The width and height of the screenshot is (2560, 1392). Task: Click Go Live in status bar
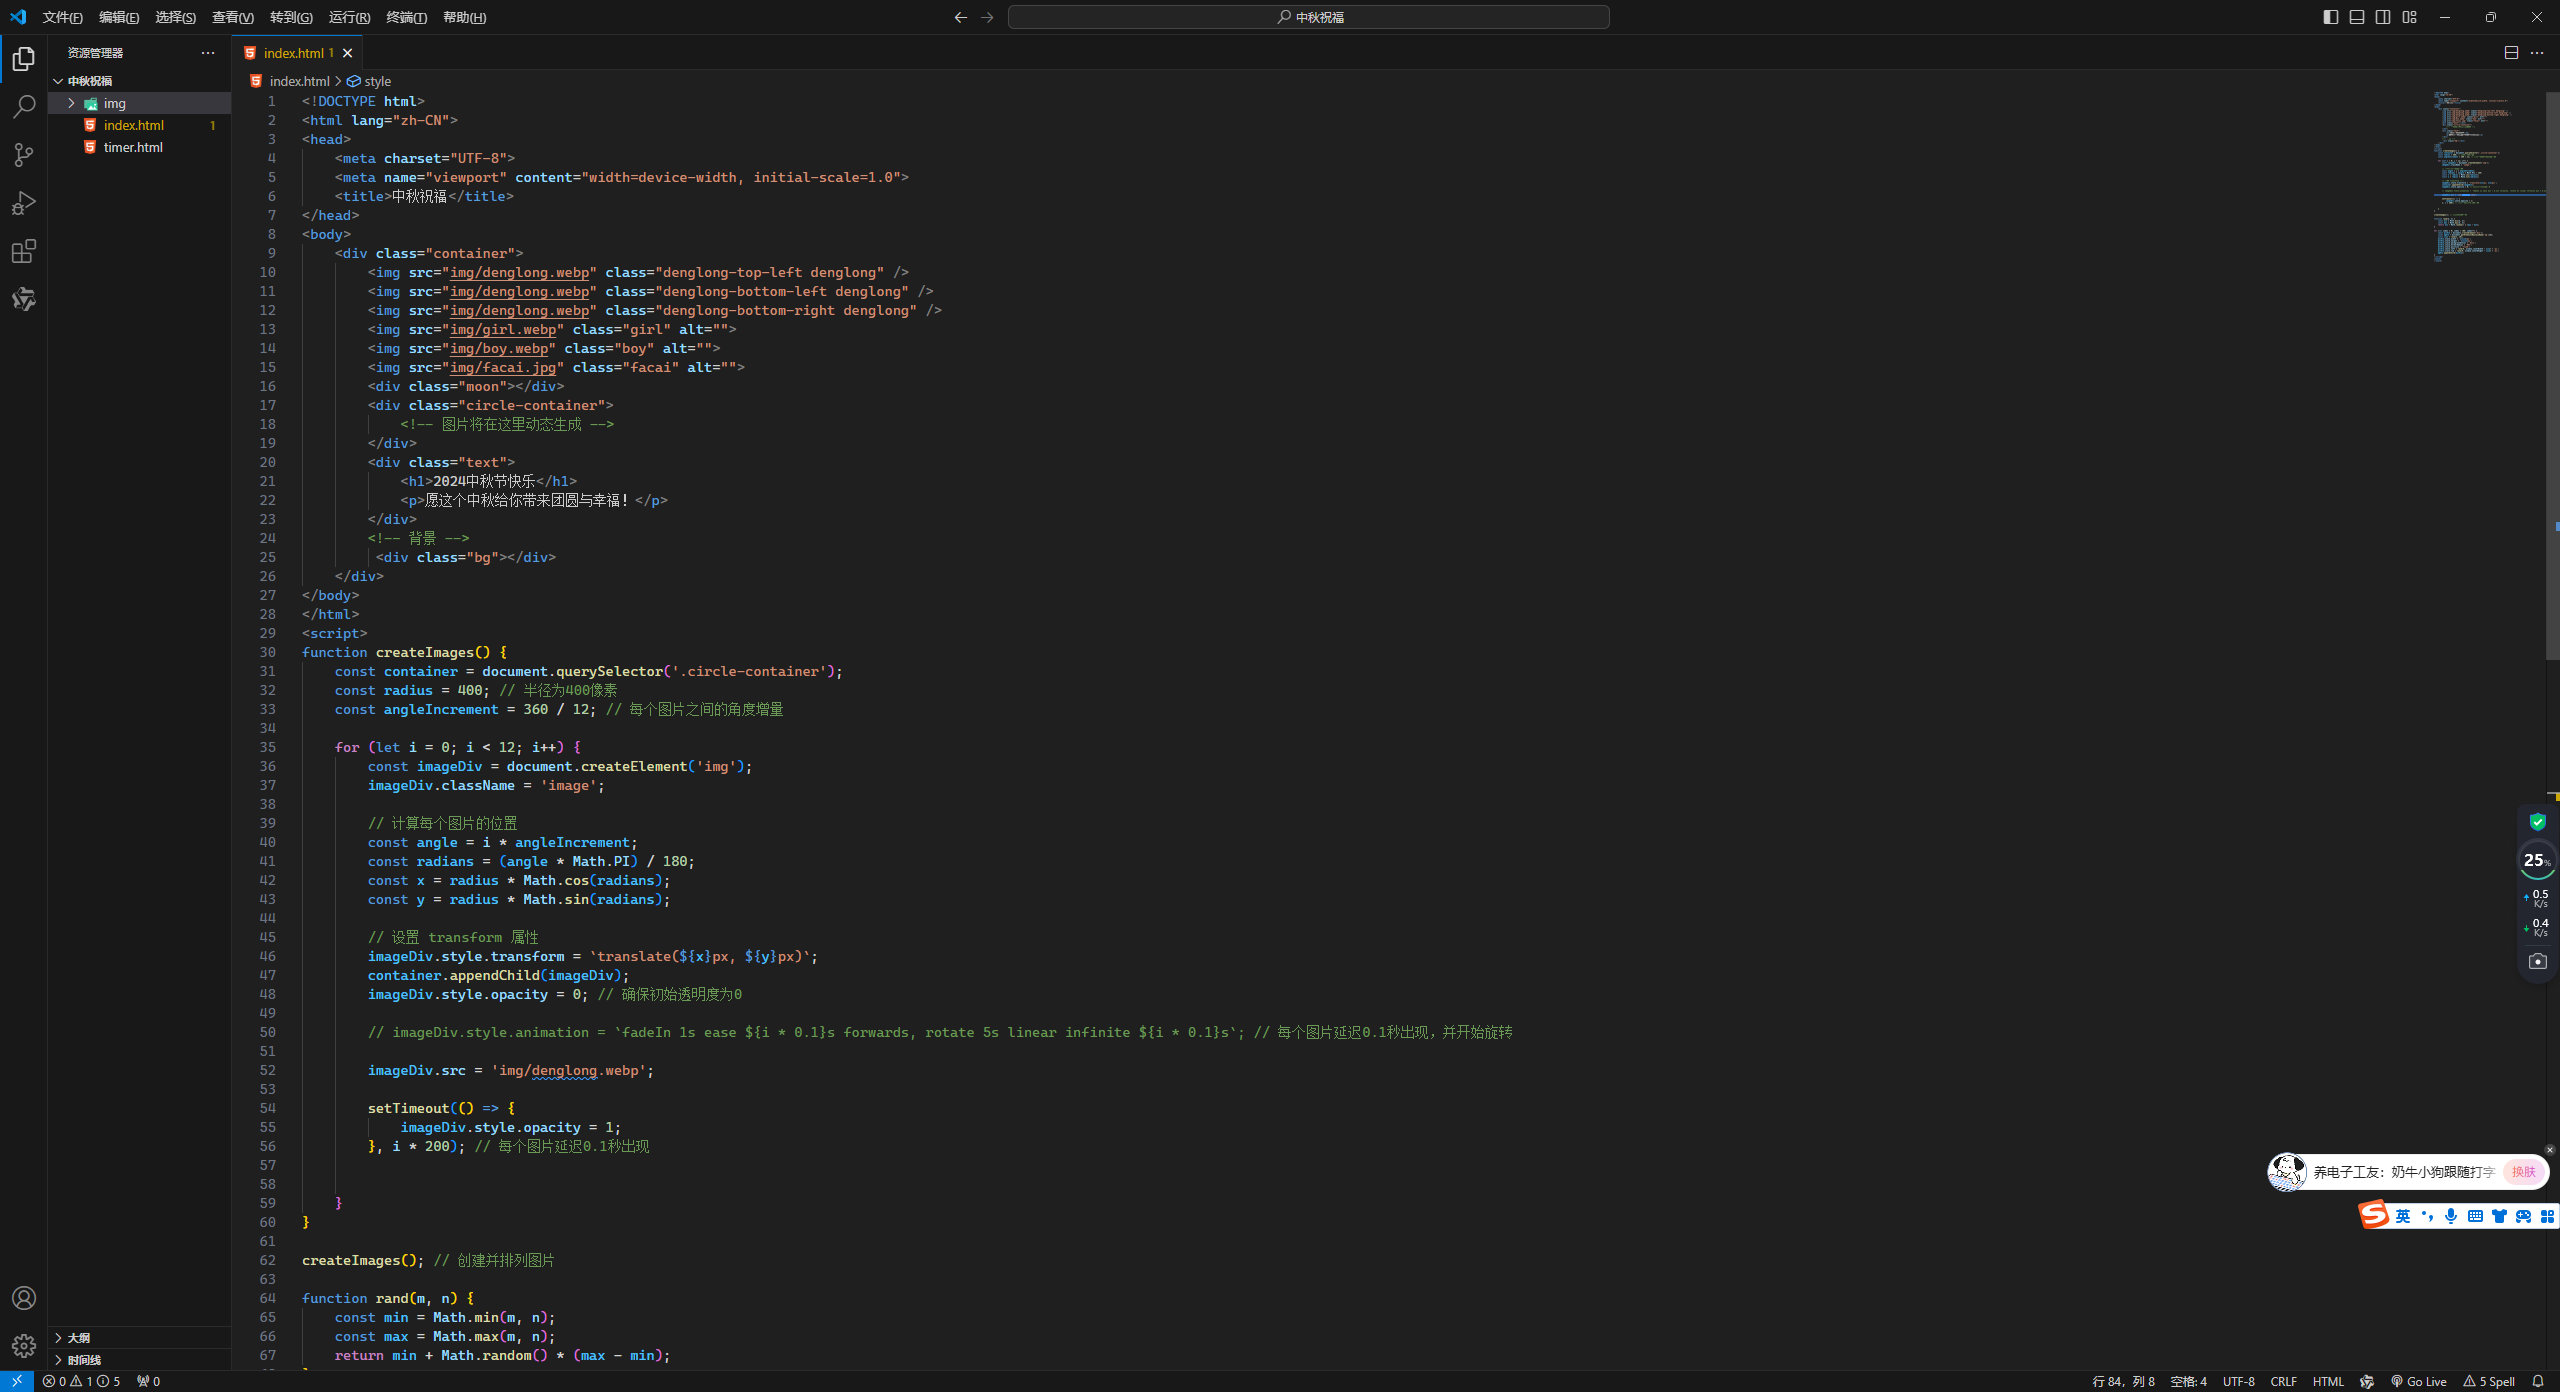coord(2419,1381)
